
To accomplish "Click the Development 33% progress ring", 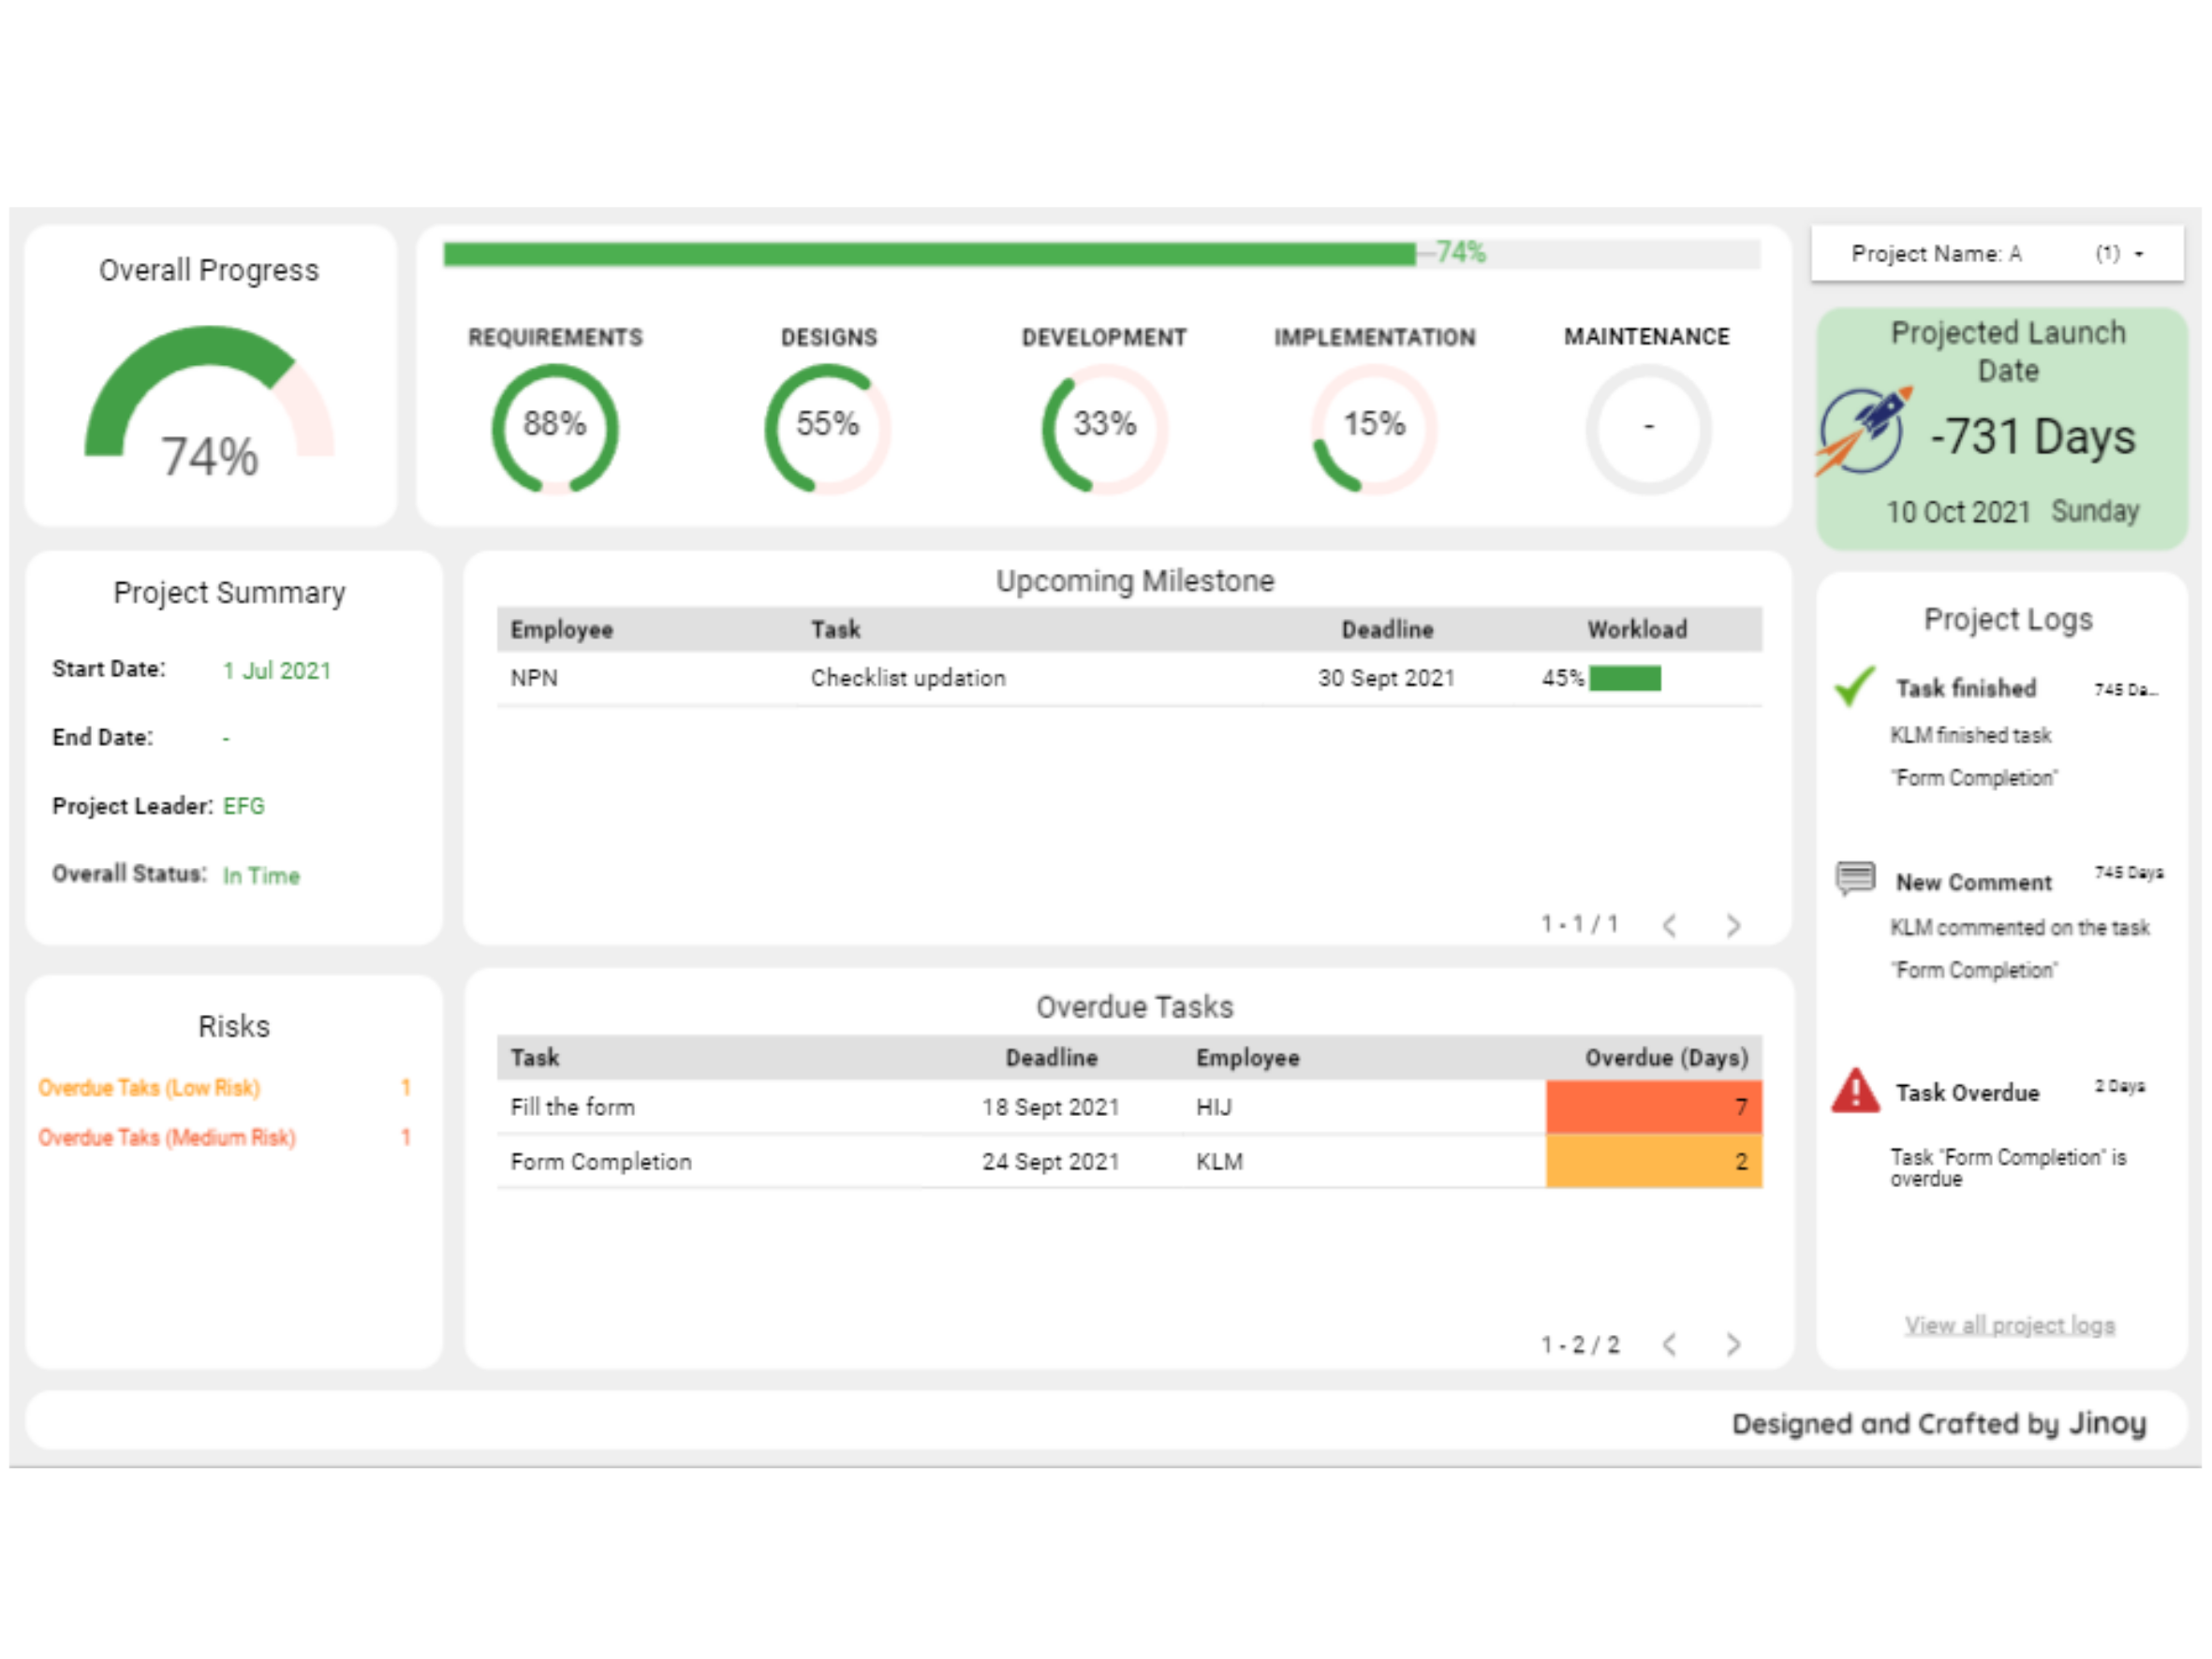I will pos(1104,427).
